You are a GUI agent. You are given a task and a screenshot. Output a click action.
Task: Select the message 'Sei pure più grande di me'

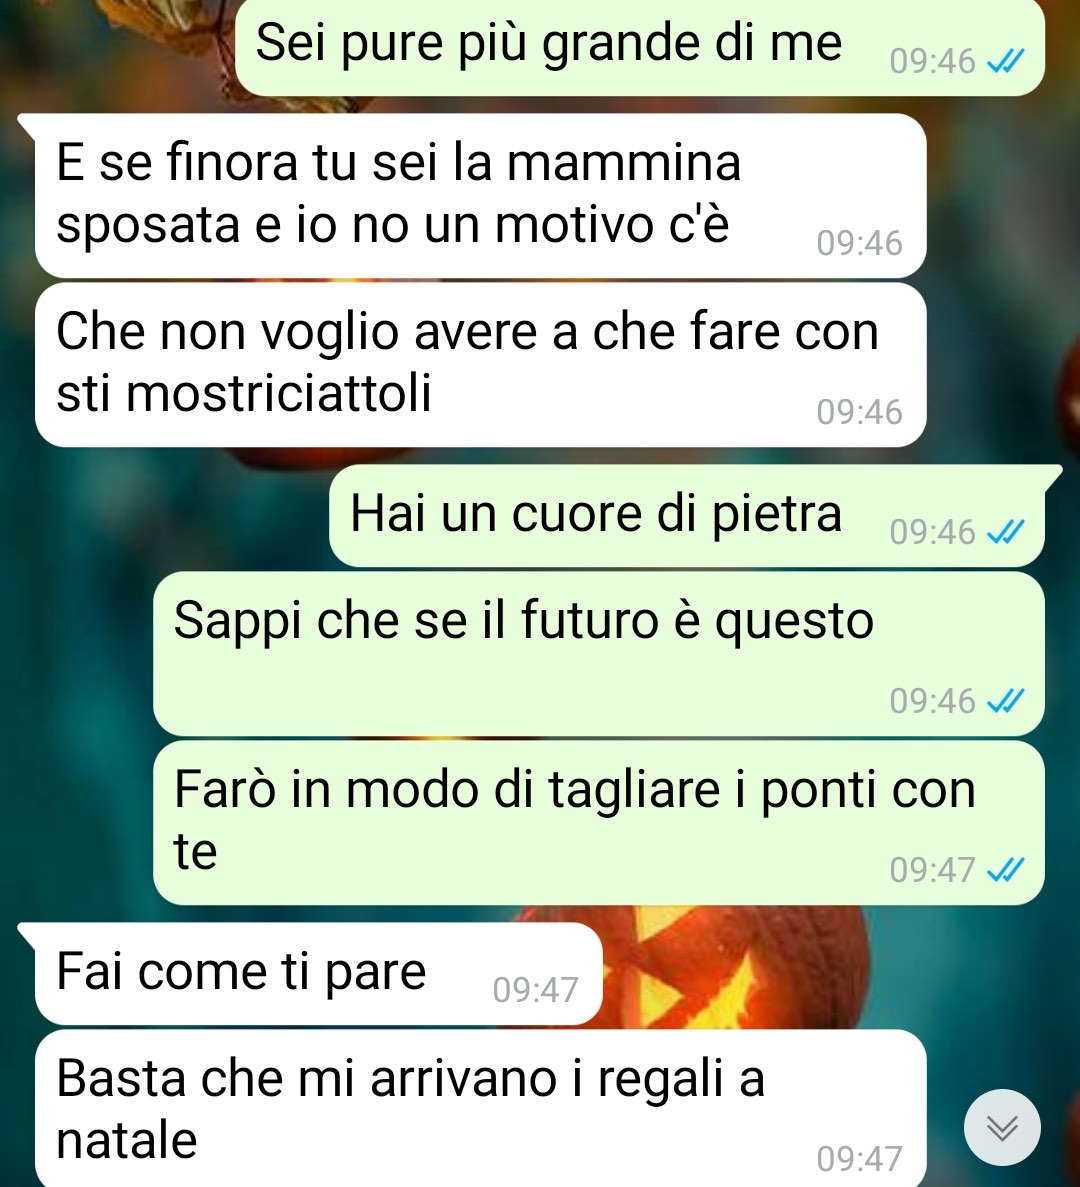point(640,47)
